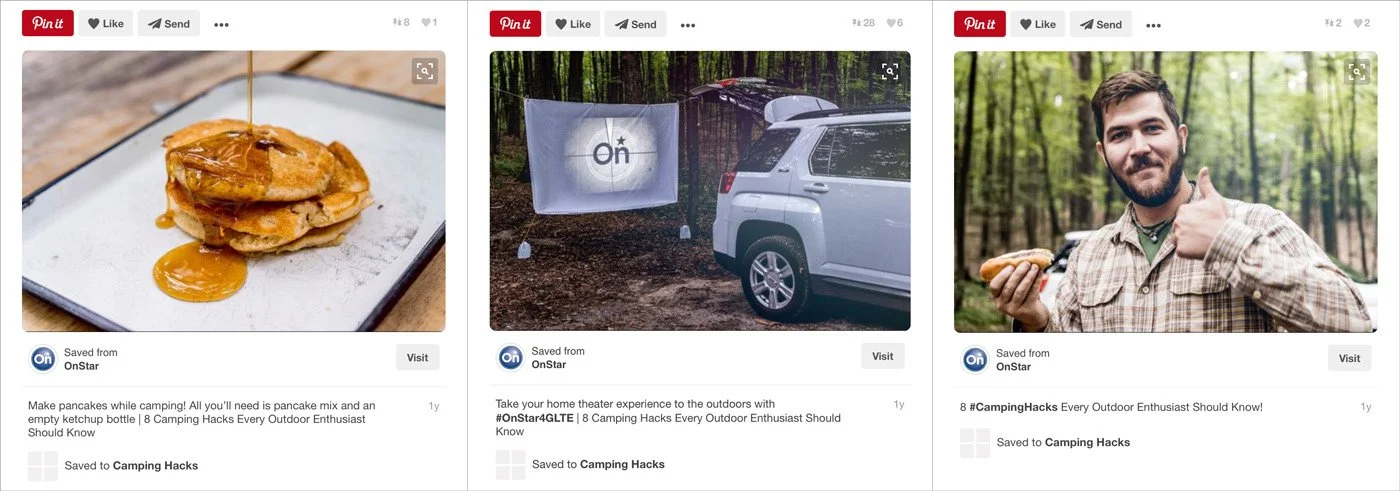This screenshot has width=1400, height=491.
Task: Click repin count icon showing 28
Action: coord(857,23)
